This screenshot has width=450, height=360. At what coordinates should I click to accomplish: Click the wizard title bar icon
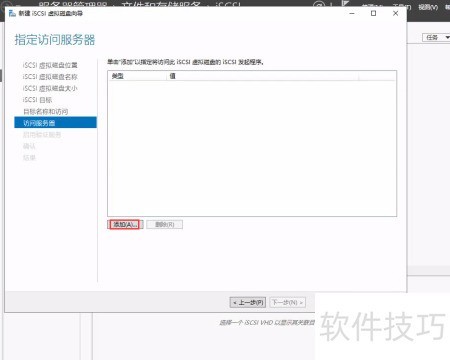(x=12, y=13)
